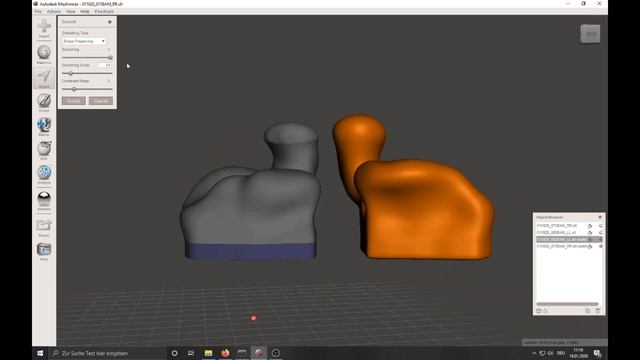Open the Actions menu
Viewport: 640px width, 360px height.
[54, 11]
